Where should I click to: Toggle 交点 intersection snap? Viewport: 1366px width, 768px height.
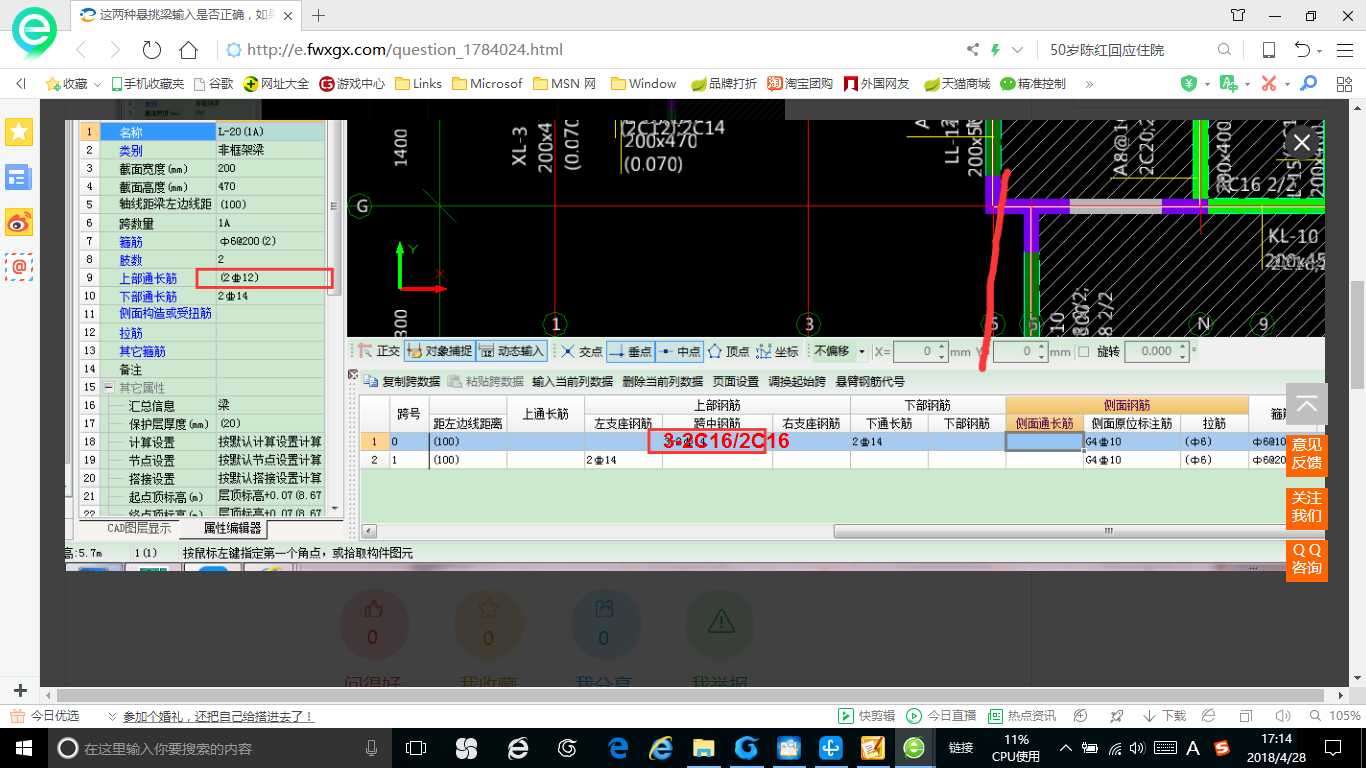pos(581,351)
